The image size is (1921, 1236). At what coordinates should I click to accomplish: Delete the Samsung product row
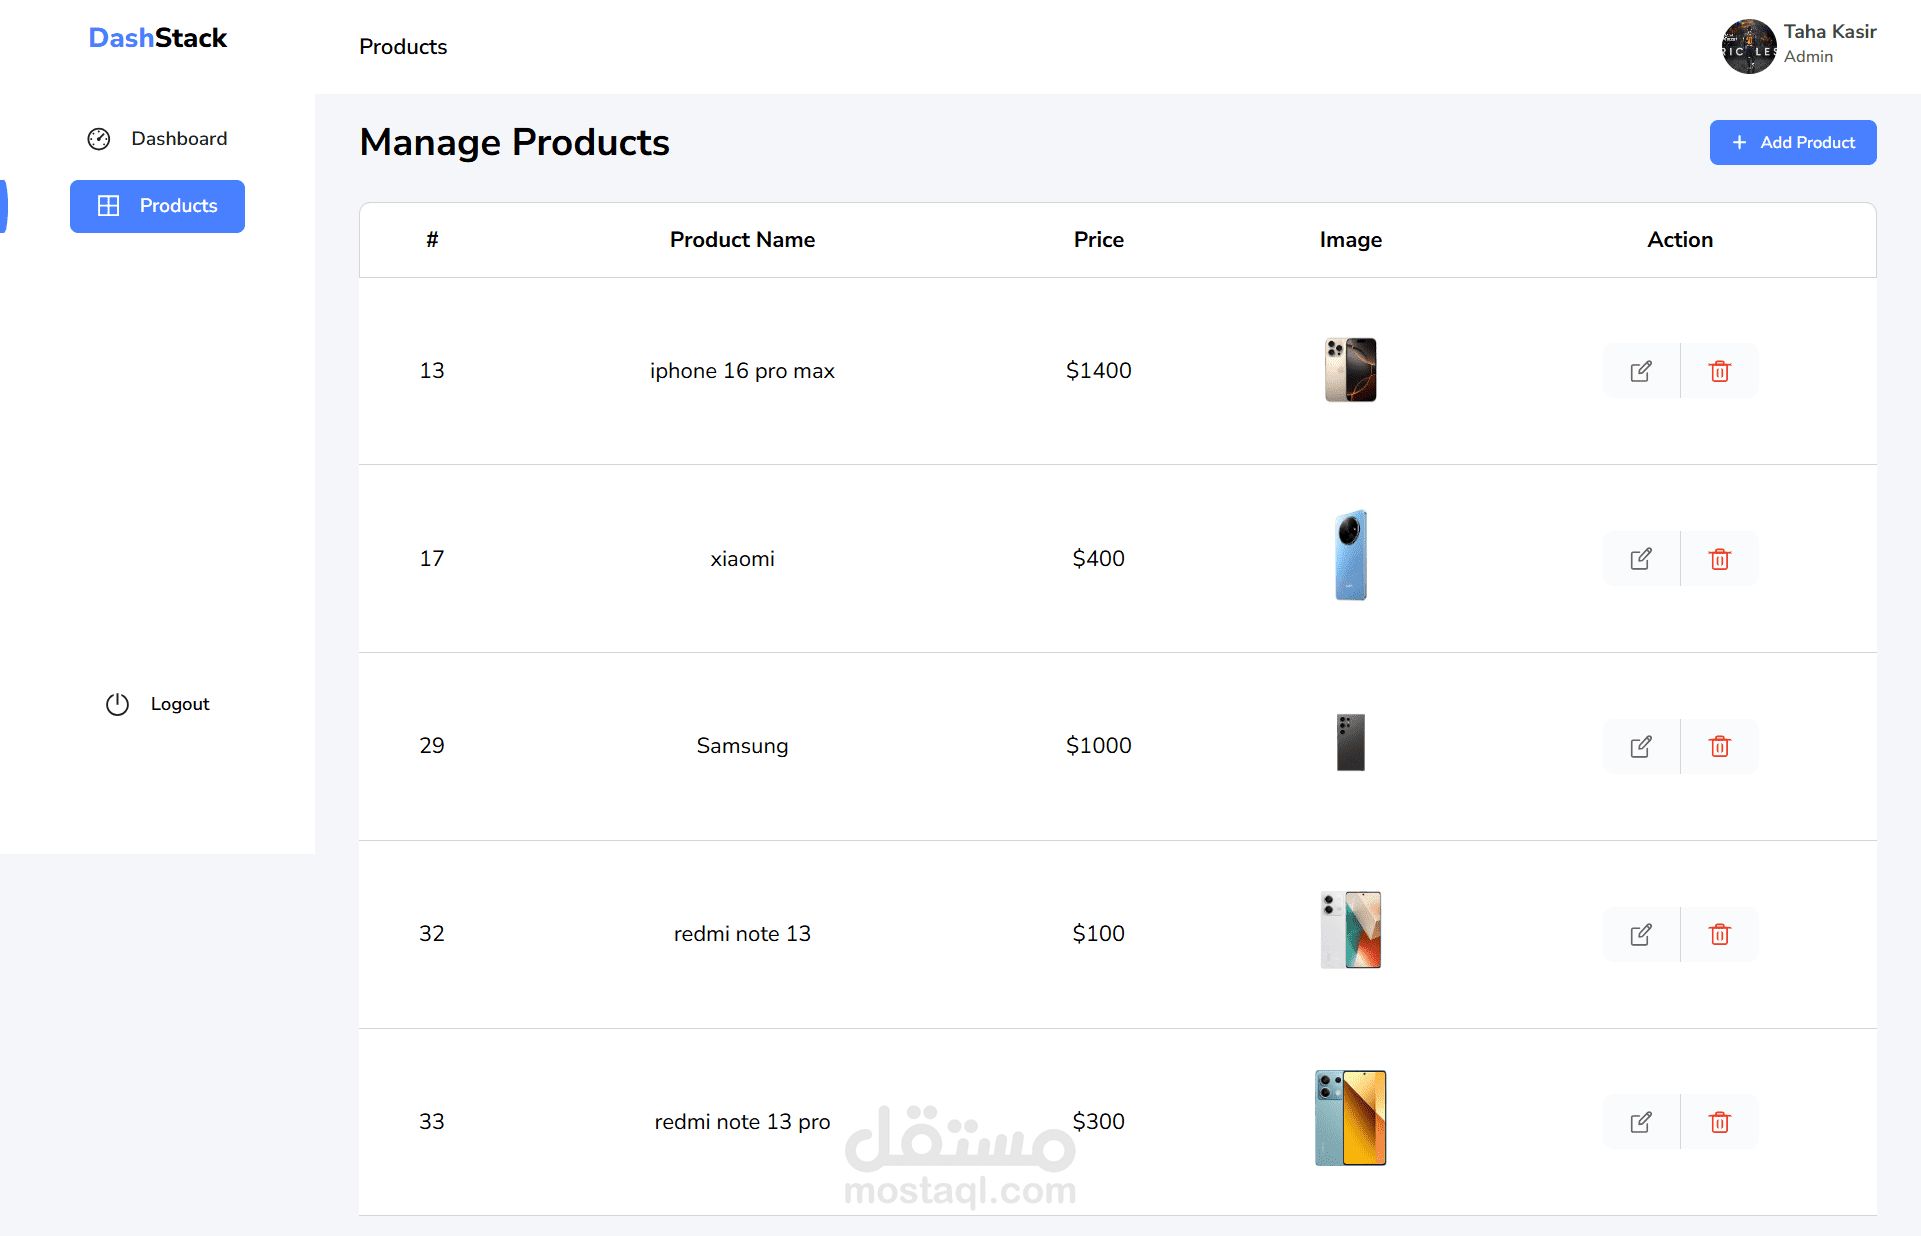1720,746
